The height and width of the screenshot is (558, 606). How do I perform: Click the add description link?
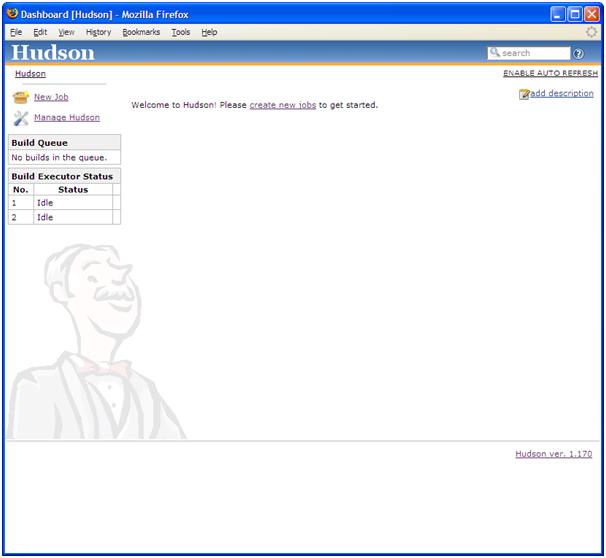[x=562, y=94]
